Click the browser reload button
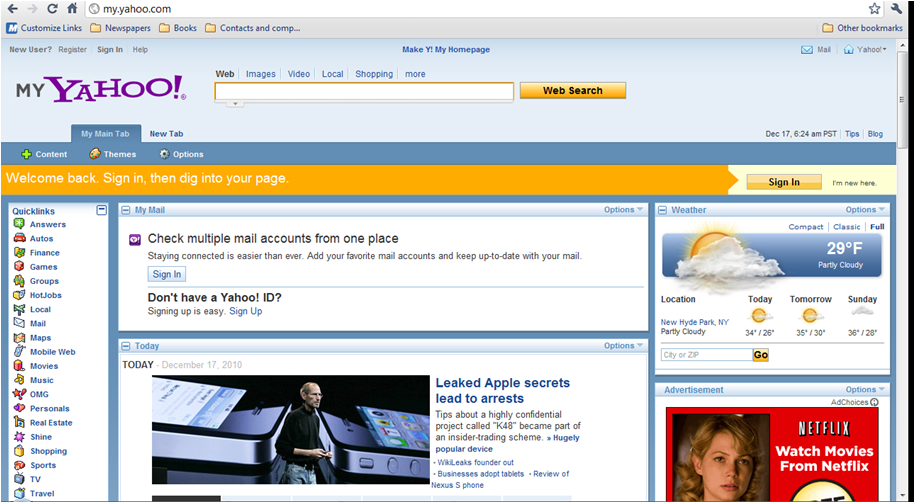This screenshot has width=915, height=503. pos(52,9)
